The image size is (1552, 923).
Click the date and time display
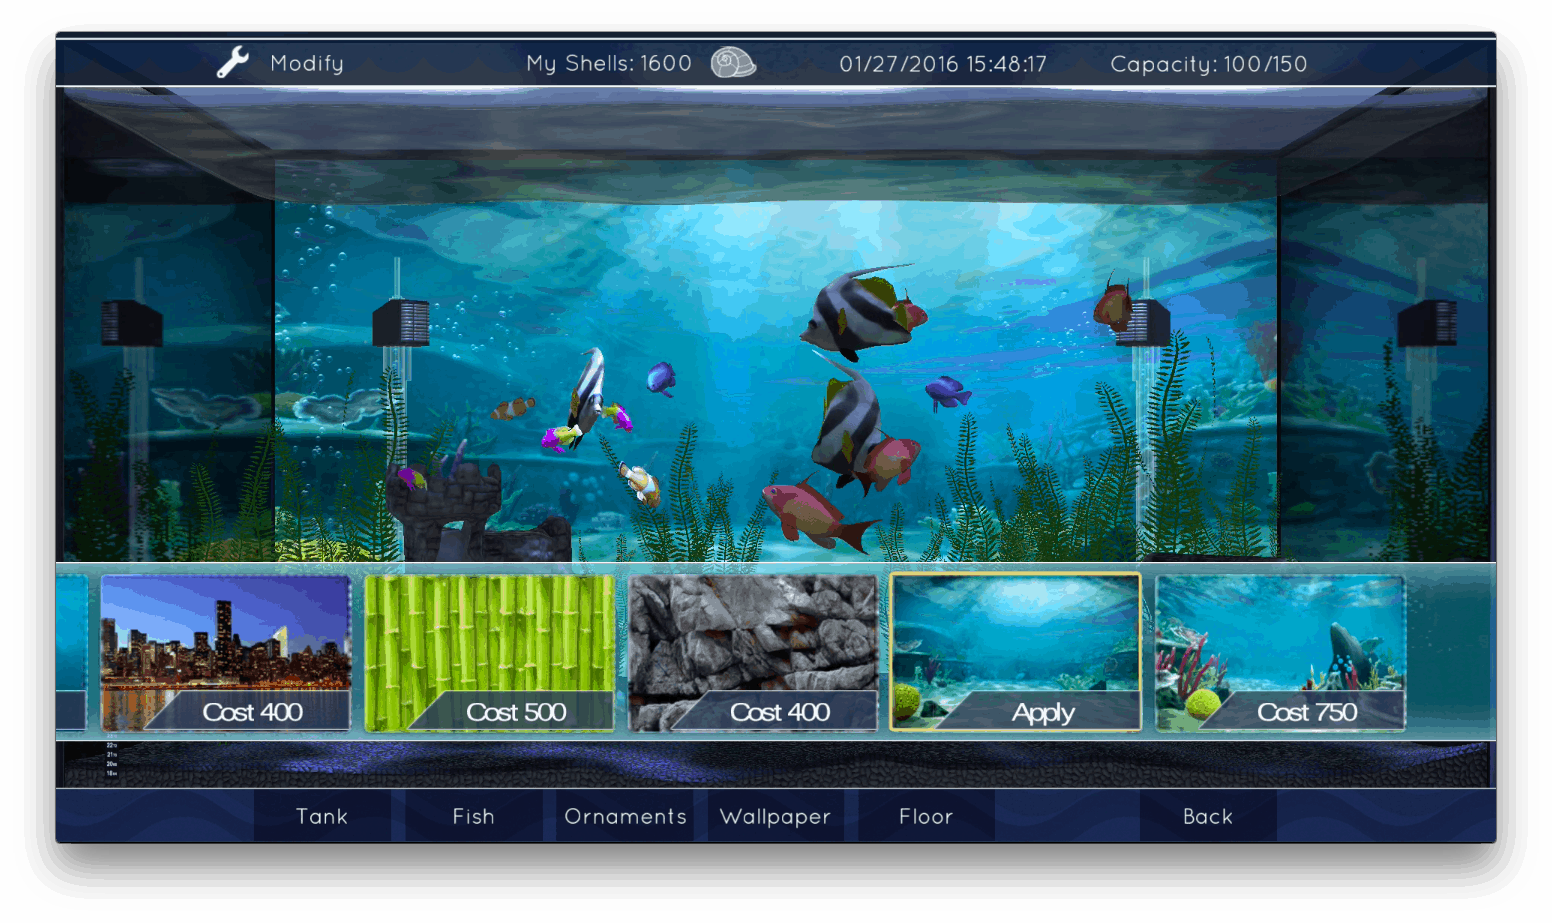point(942,64)
